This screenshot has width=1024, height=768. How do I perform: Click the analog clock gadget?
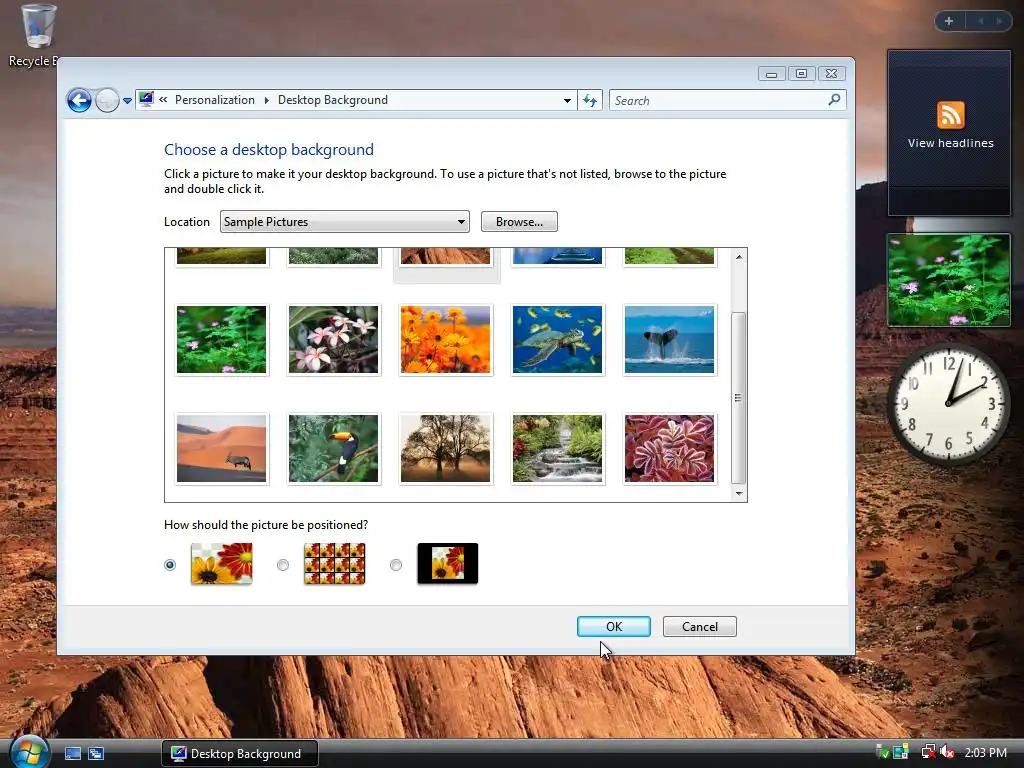948,404
